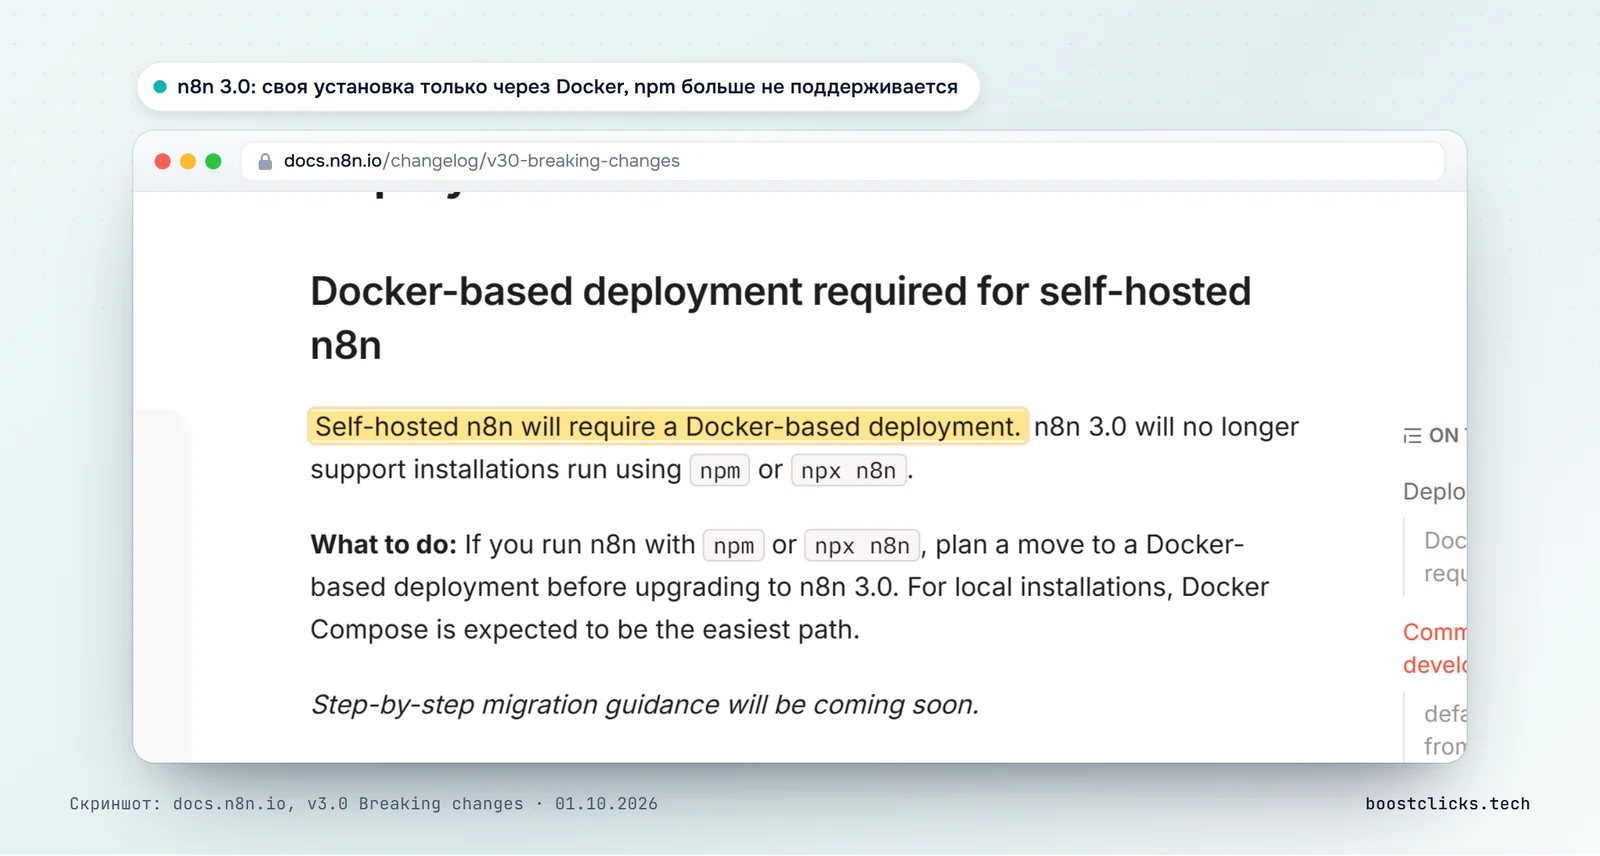Open the table of contents list icon
Screen dimensions: 1600x856
pos(1412,436)
